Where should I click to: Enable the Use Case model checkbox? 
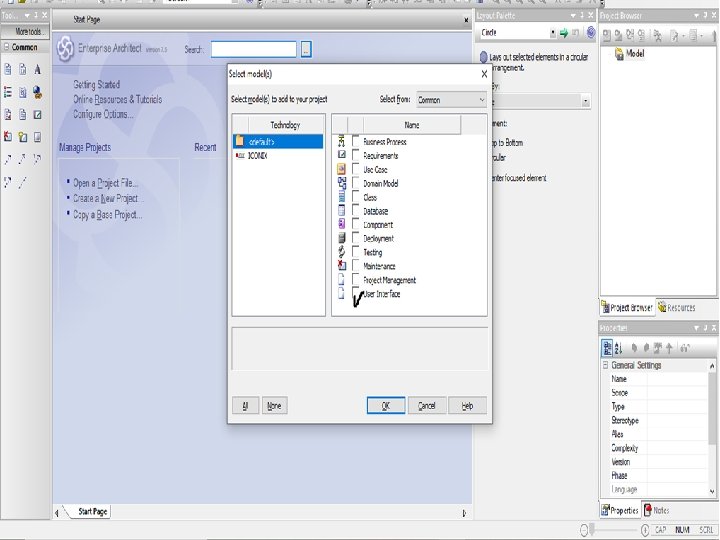pos(356,169)
